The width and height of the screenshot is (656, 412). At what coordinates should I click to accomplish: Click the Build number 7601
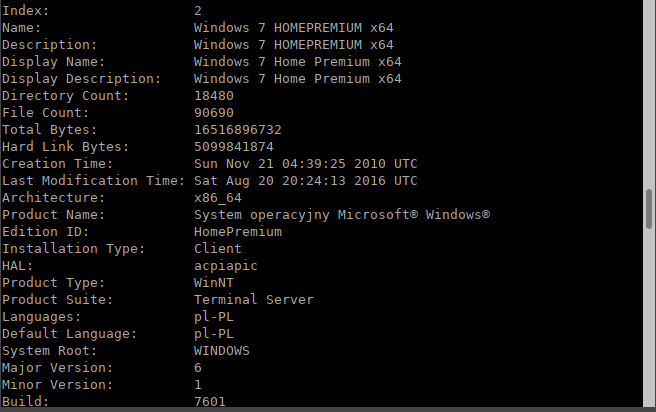(210, 402)
